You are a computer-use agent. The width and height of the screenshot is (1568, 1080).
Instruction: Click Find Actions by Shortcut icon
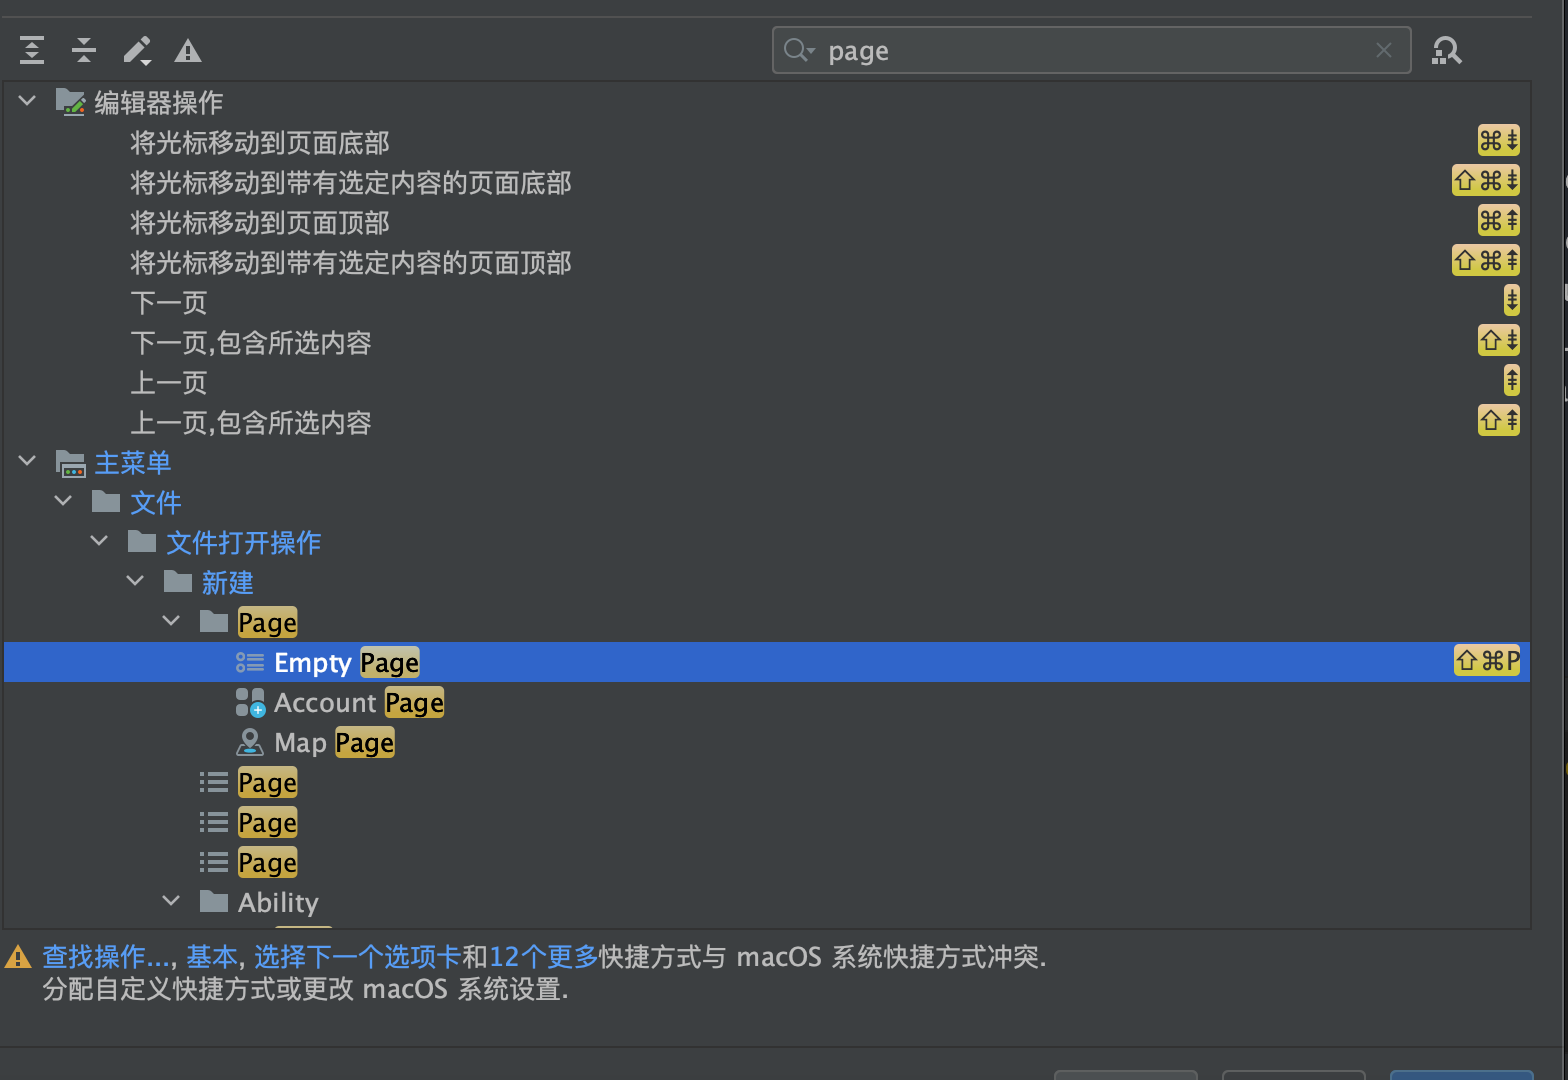1446,50
